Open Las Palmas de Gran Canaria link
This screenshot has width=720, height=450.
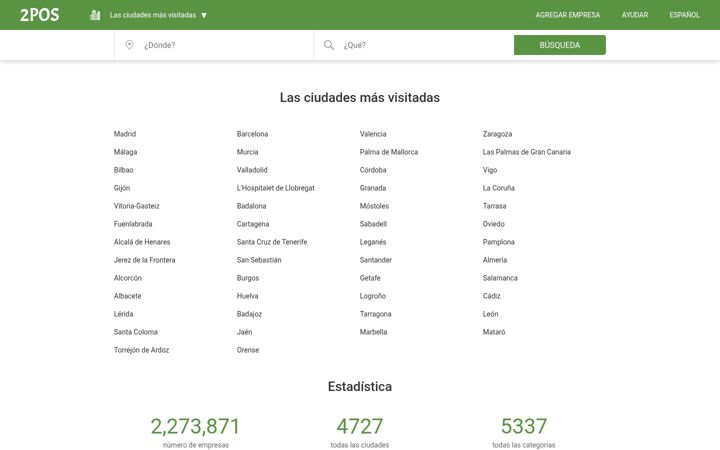tap(527, 152)
